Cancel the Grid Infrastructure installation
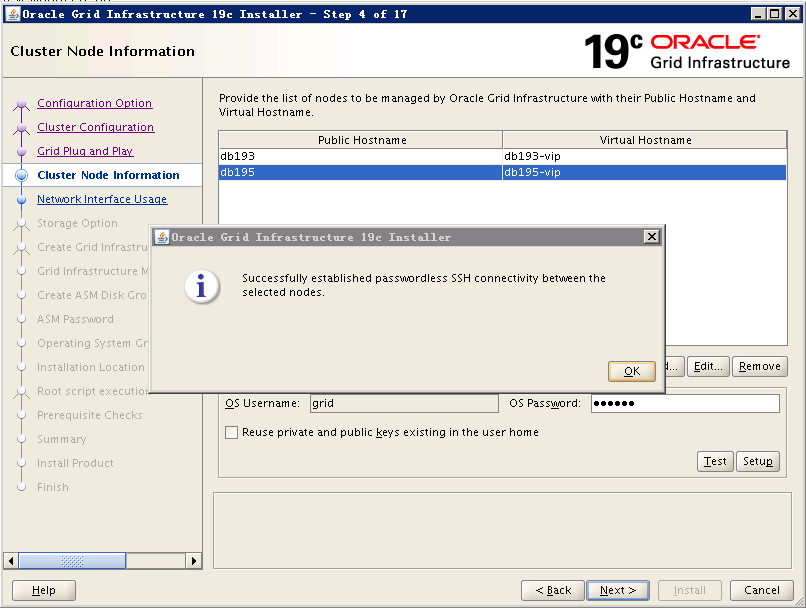This screenshot has height=608, width=806. coord(762,591)
